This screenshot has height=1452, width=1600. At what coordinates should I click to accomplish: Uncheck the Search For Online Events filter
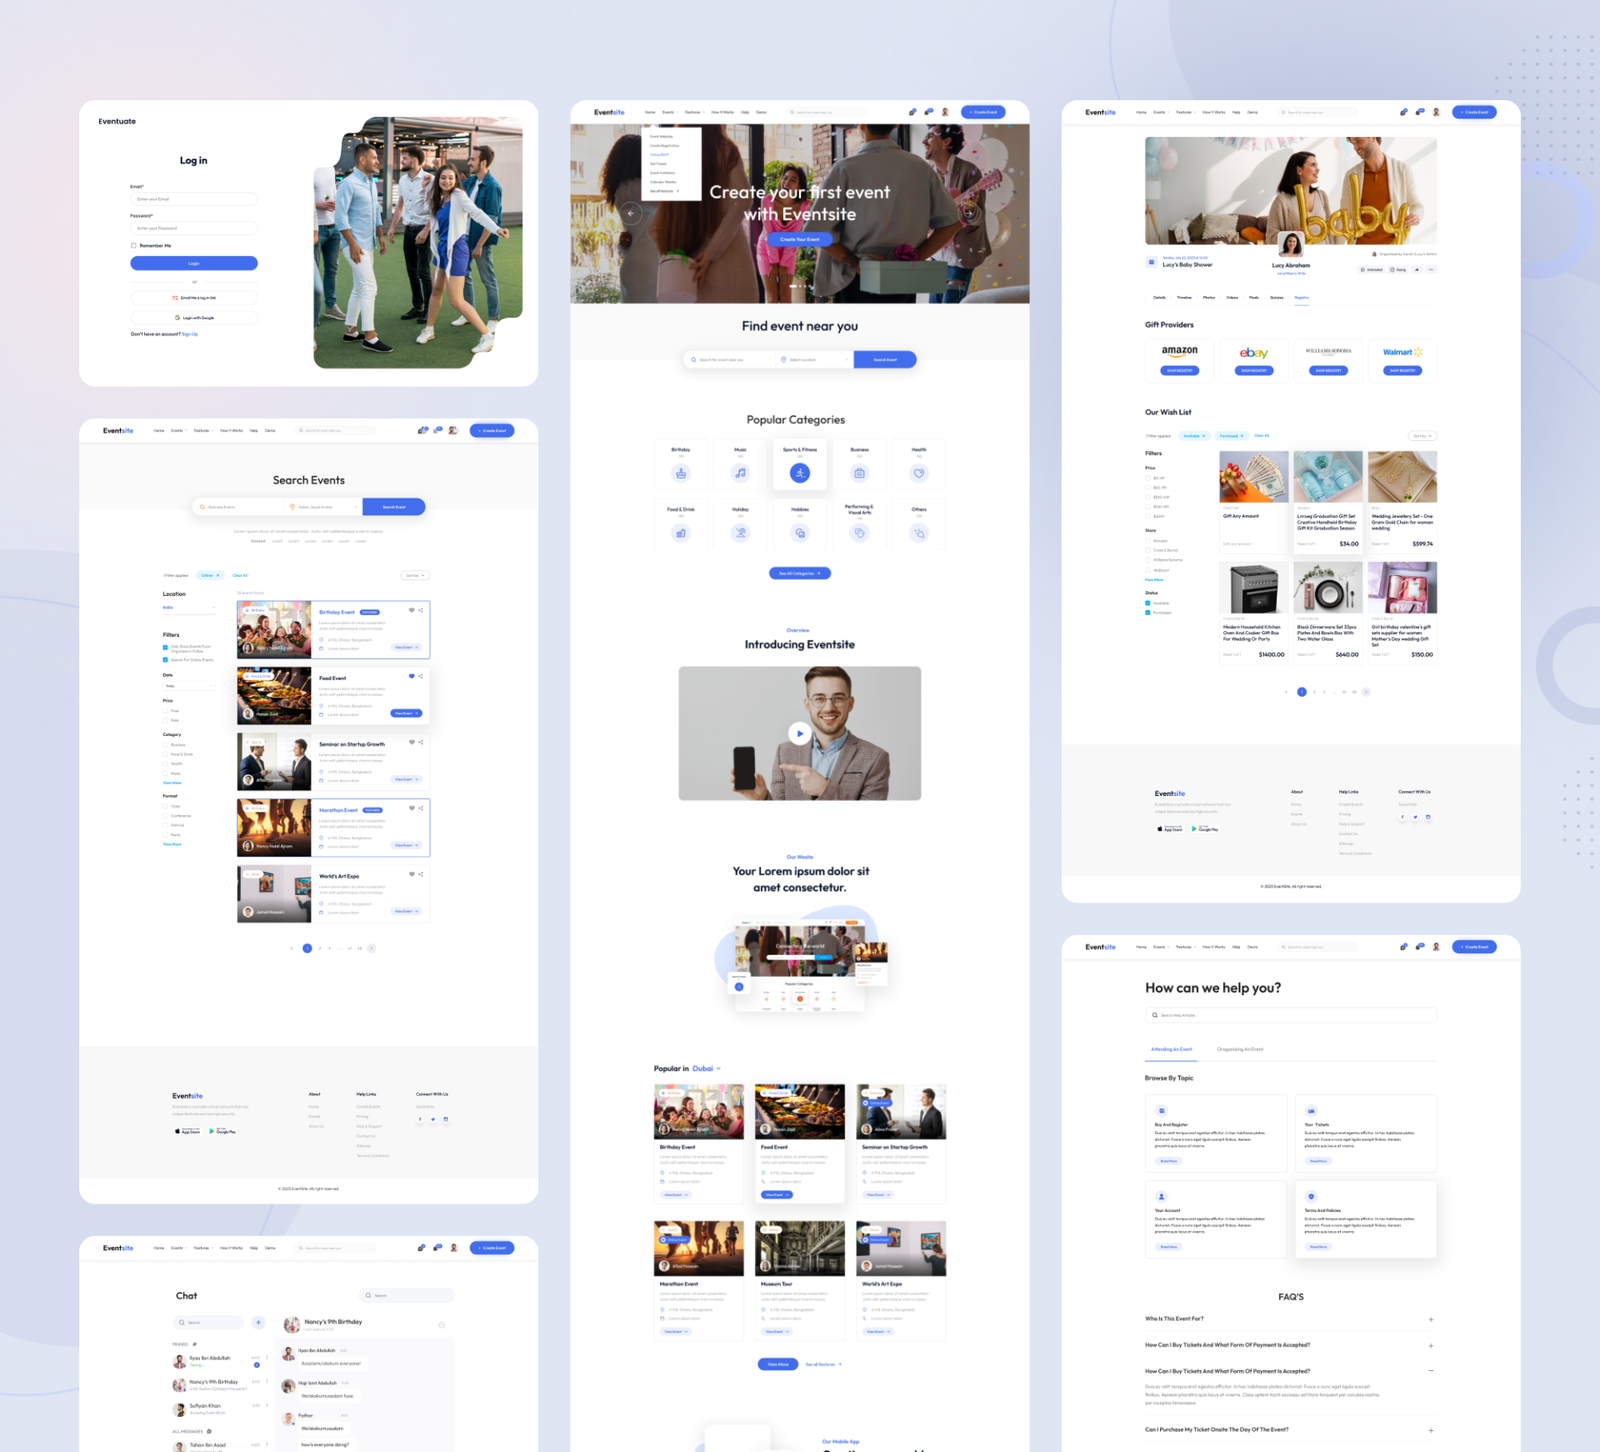tap(165, 660)
